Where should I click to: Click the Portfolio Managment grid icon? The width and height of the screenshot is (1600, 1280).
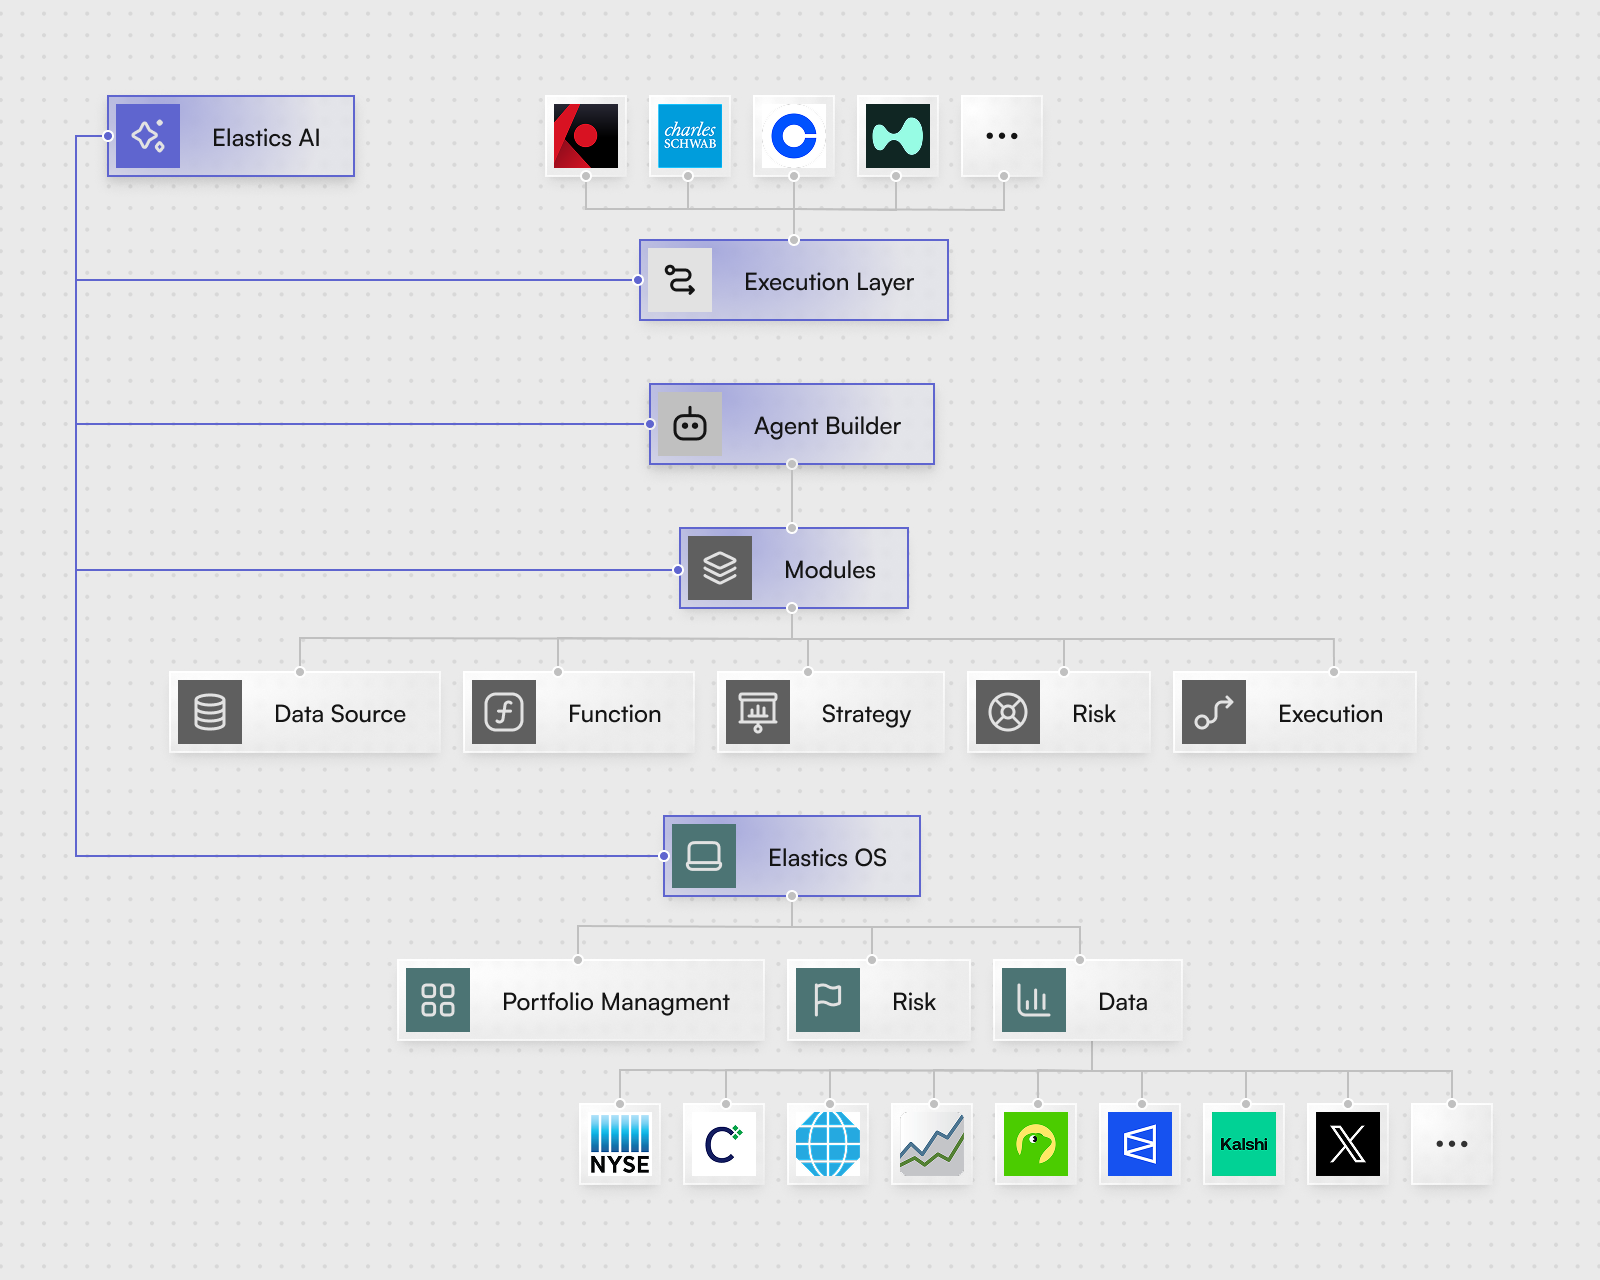tap(438, 1000)
